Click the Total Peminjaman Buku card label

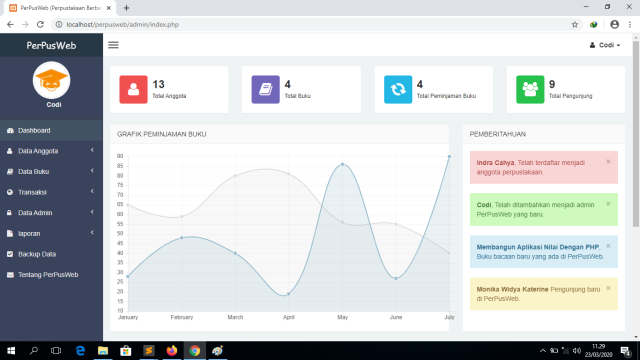446,96
